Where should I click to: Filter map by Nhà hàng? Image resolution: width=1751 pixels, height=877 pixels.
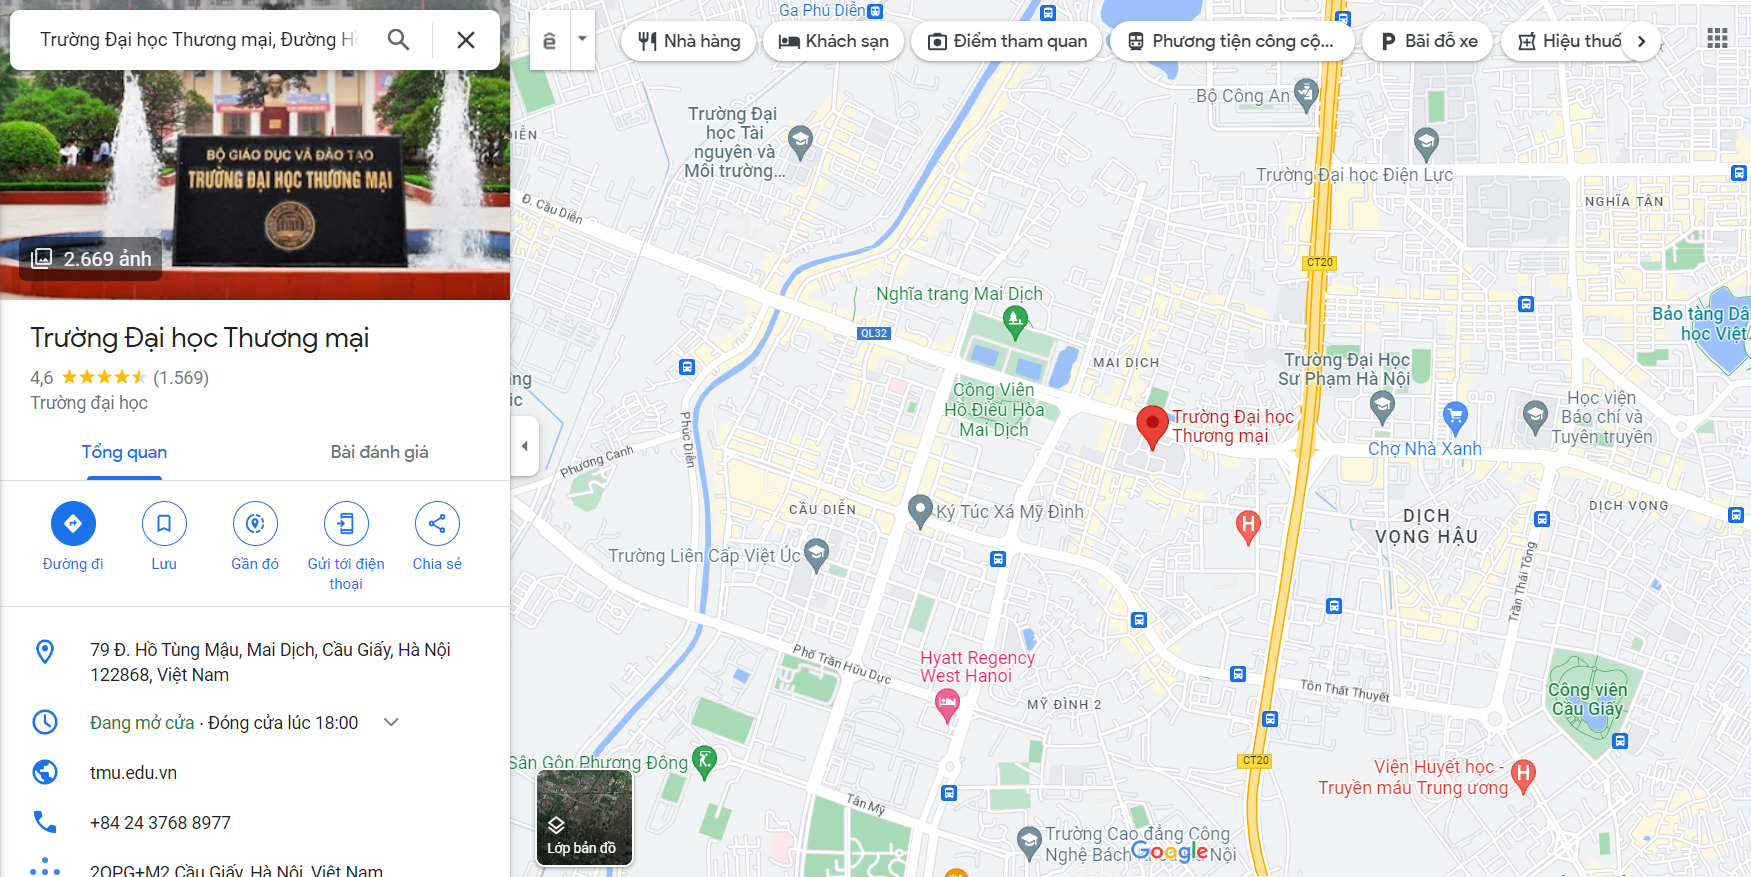[x=689, y=41]
